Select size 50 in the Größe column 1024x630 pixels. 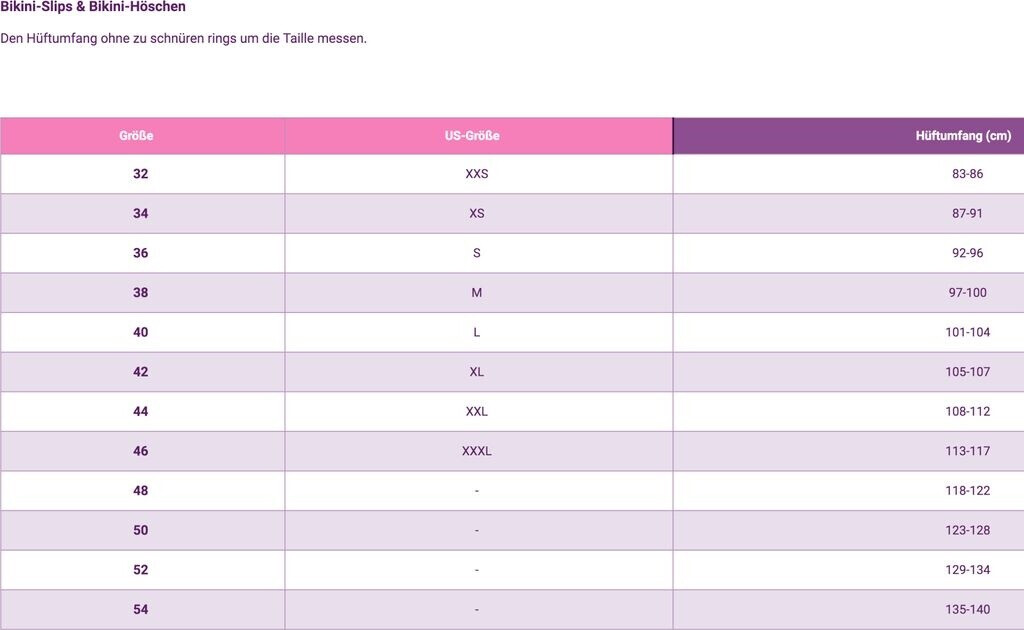pos(140,530)
